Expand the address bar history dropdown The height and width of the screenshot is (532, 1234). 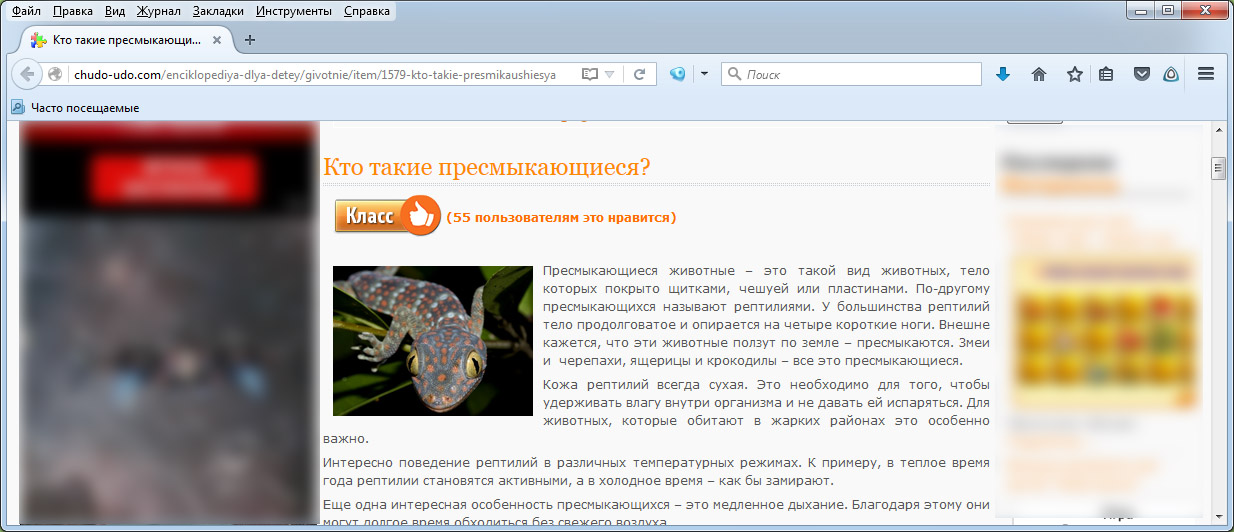(610, 74)
